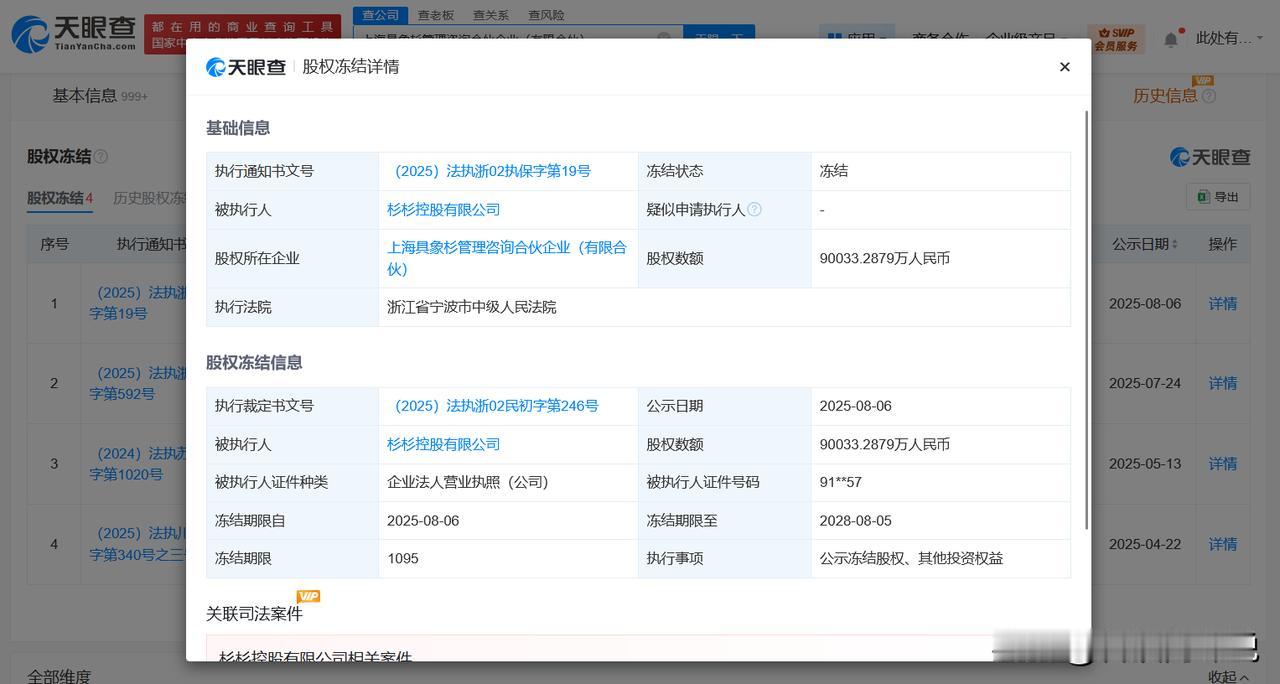Select the 股权冻结 4 sub-tab
The image size is (1280, 684).
[60, 198]
